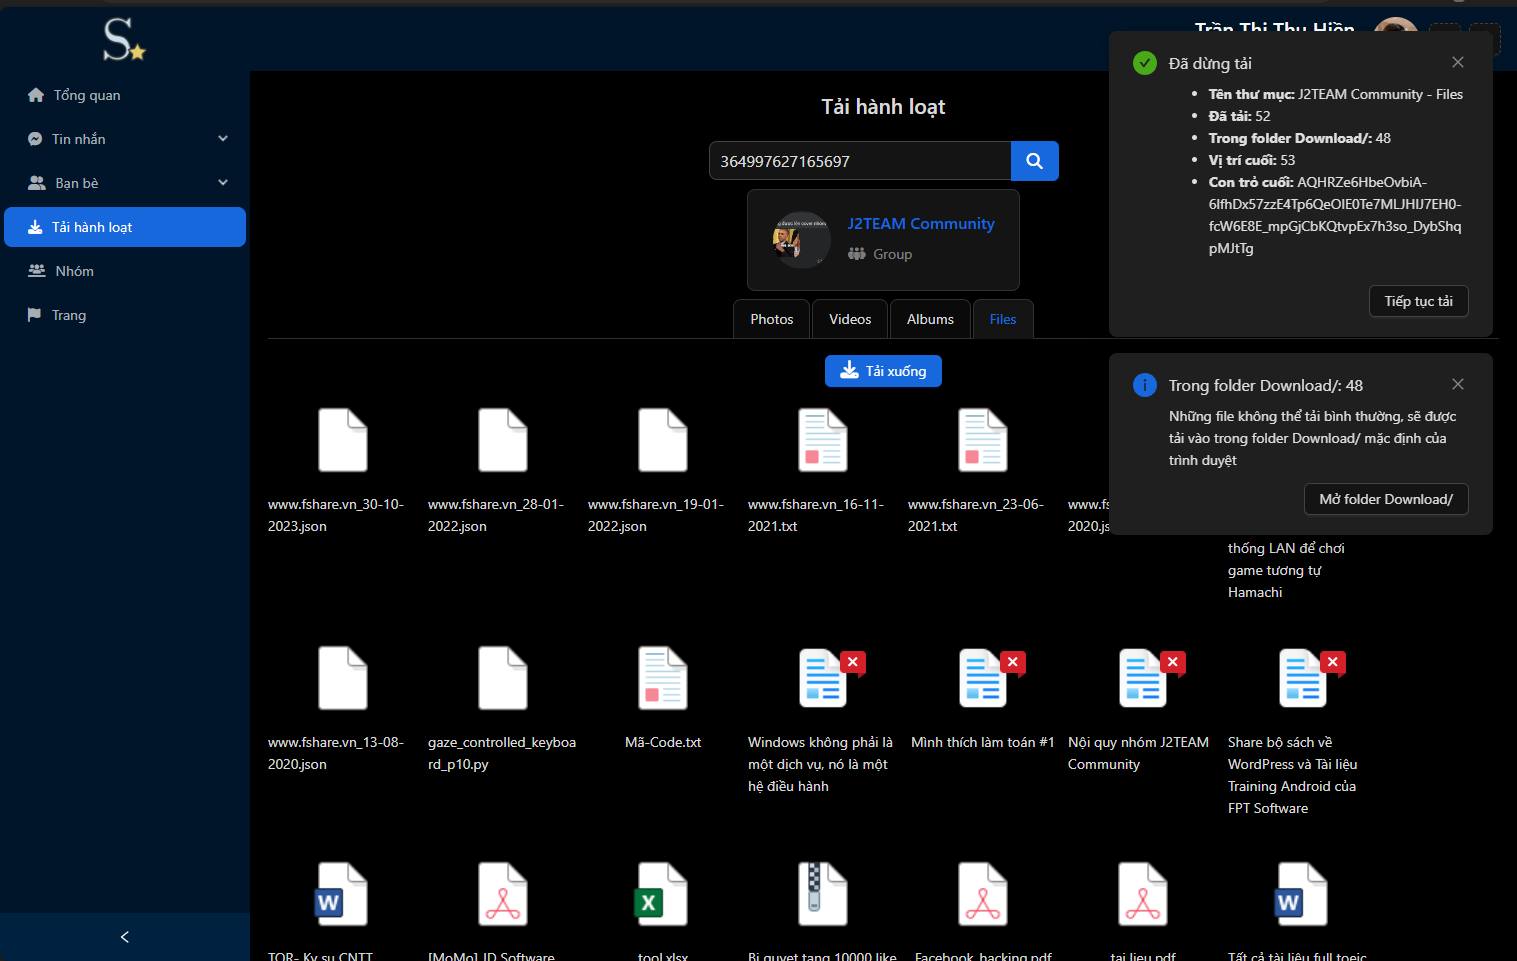
Task: Select the Bi quyet tang 10000 like zip icon
Action: tap(823, 894)
